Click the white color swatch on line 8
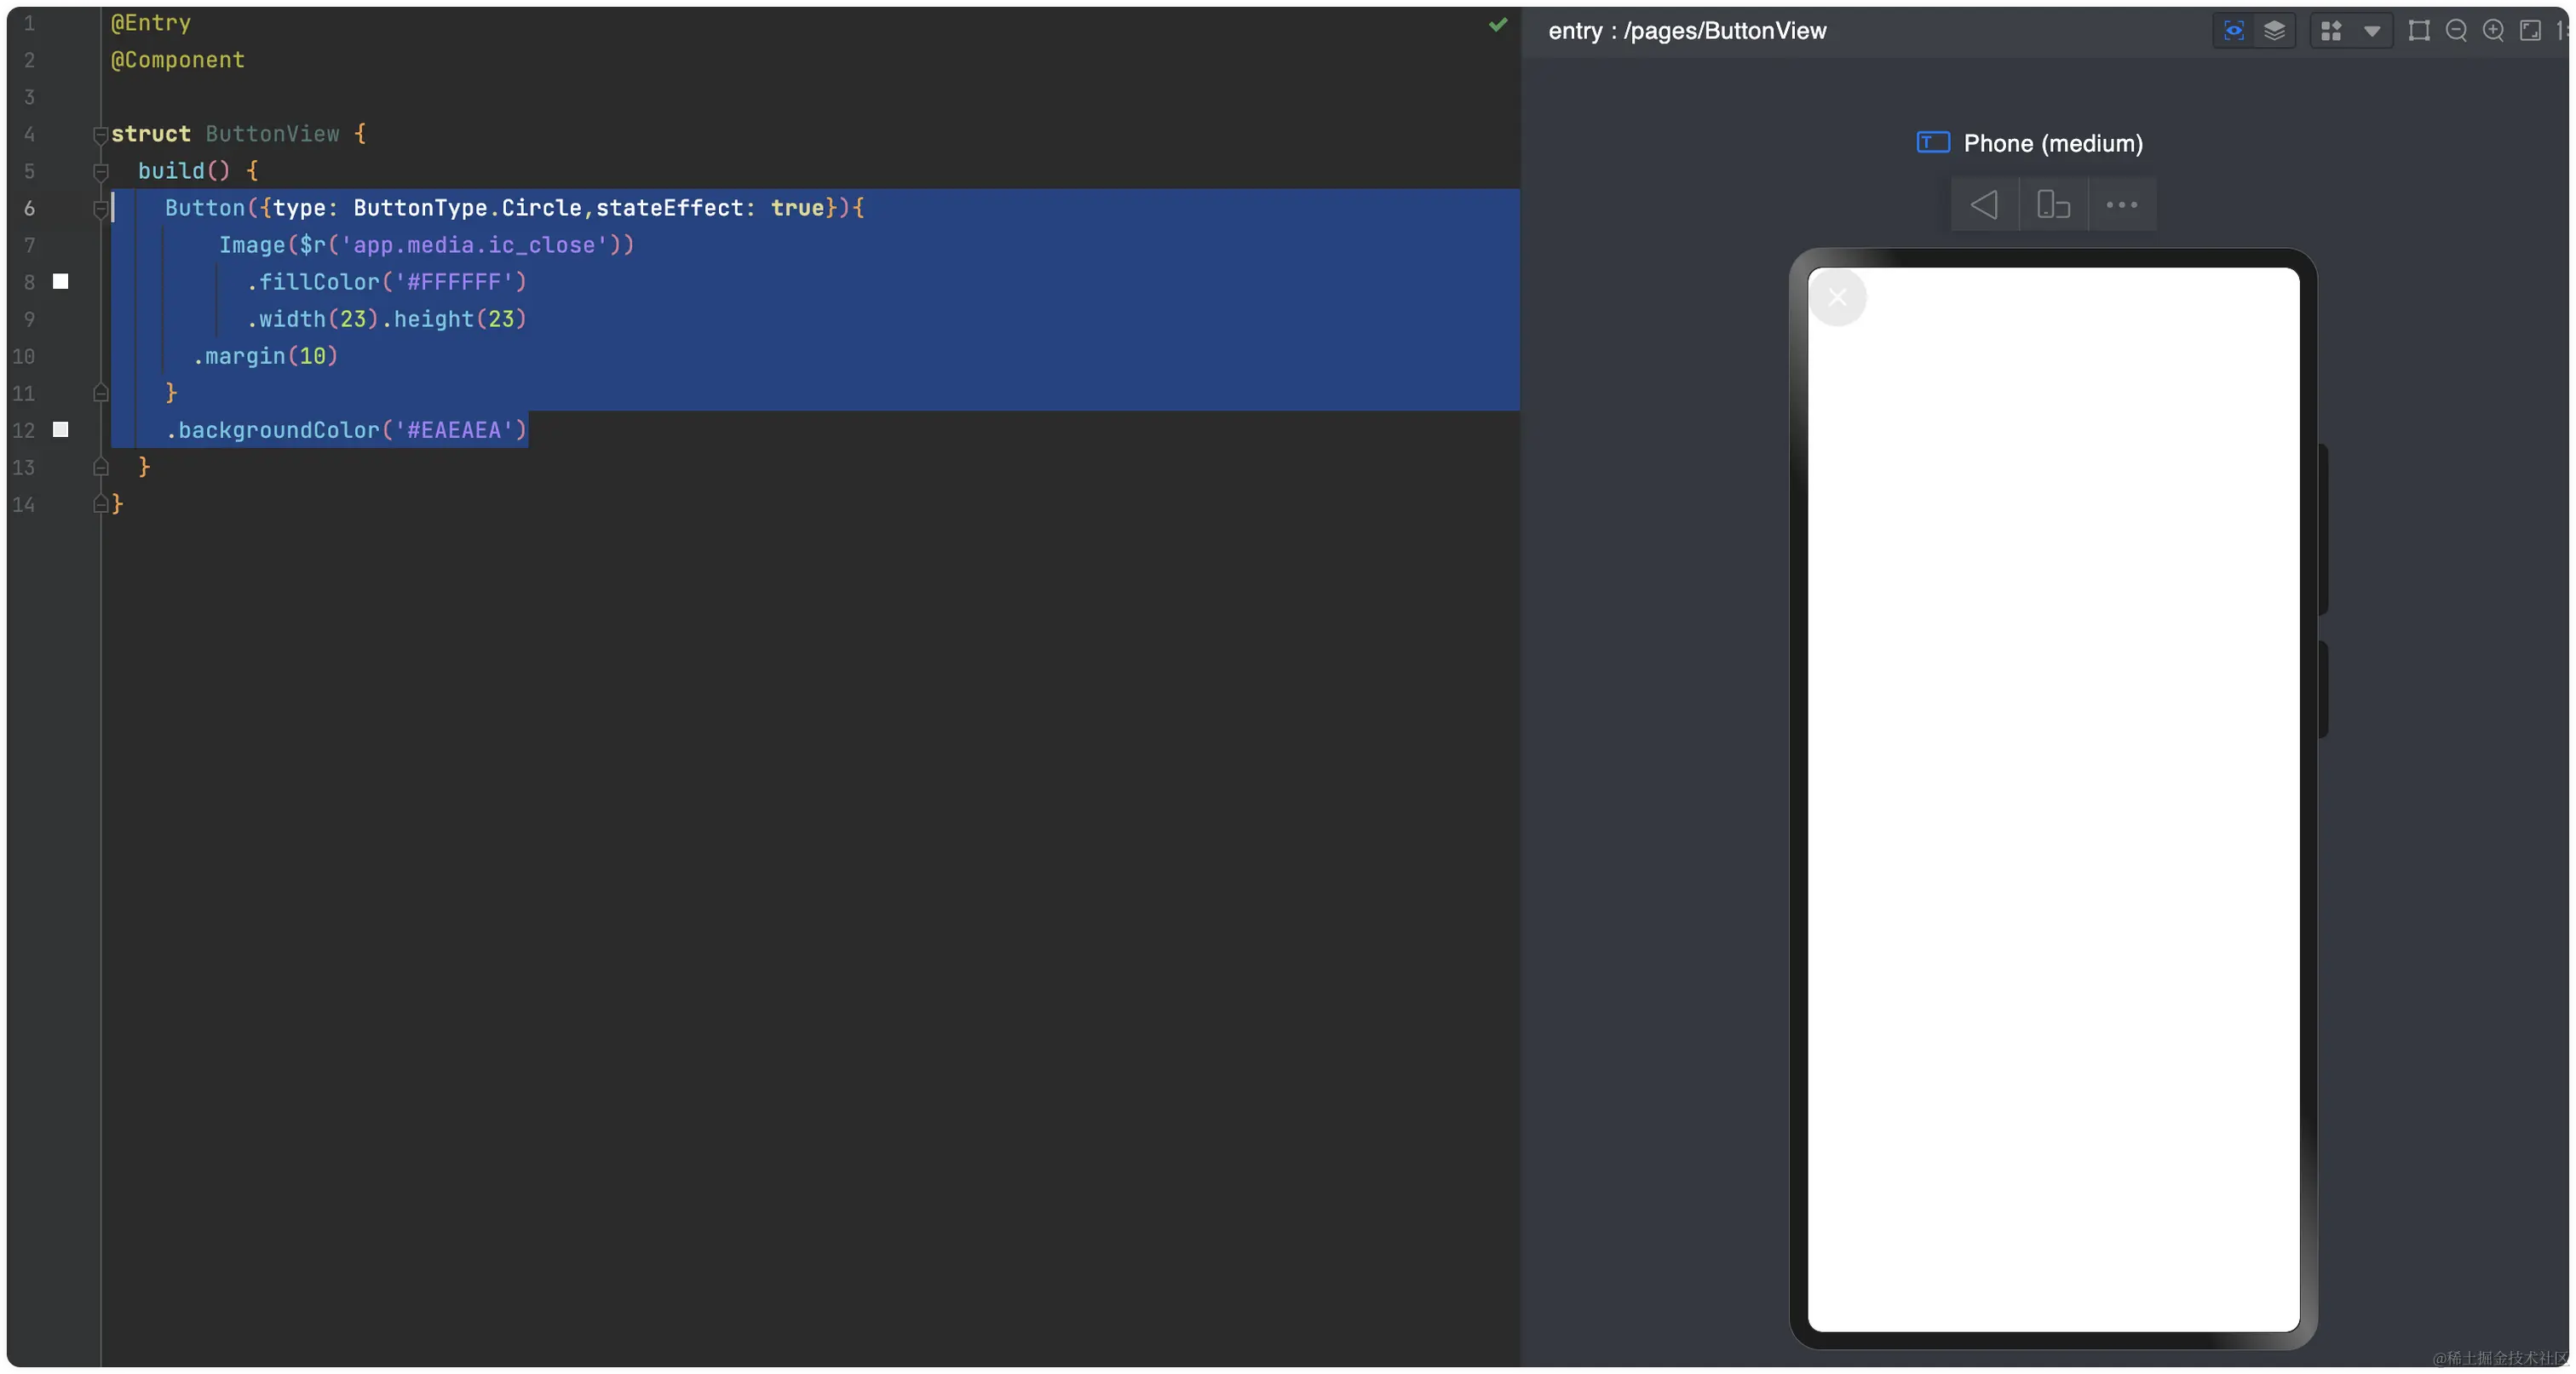2576x1374 pixels. click(61, 282)
